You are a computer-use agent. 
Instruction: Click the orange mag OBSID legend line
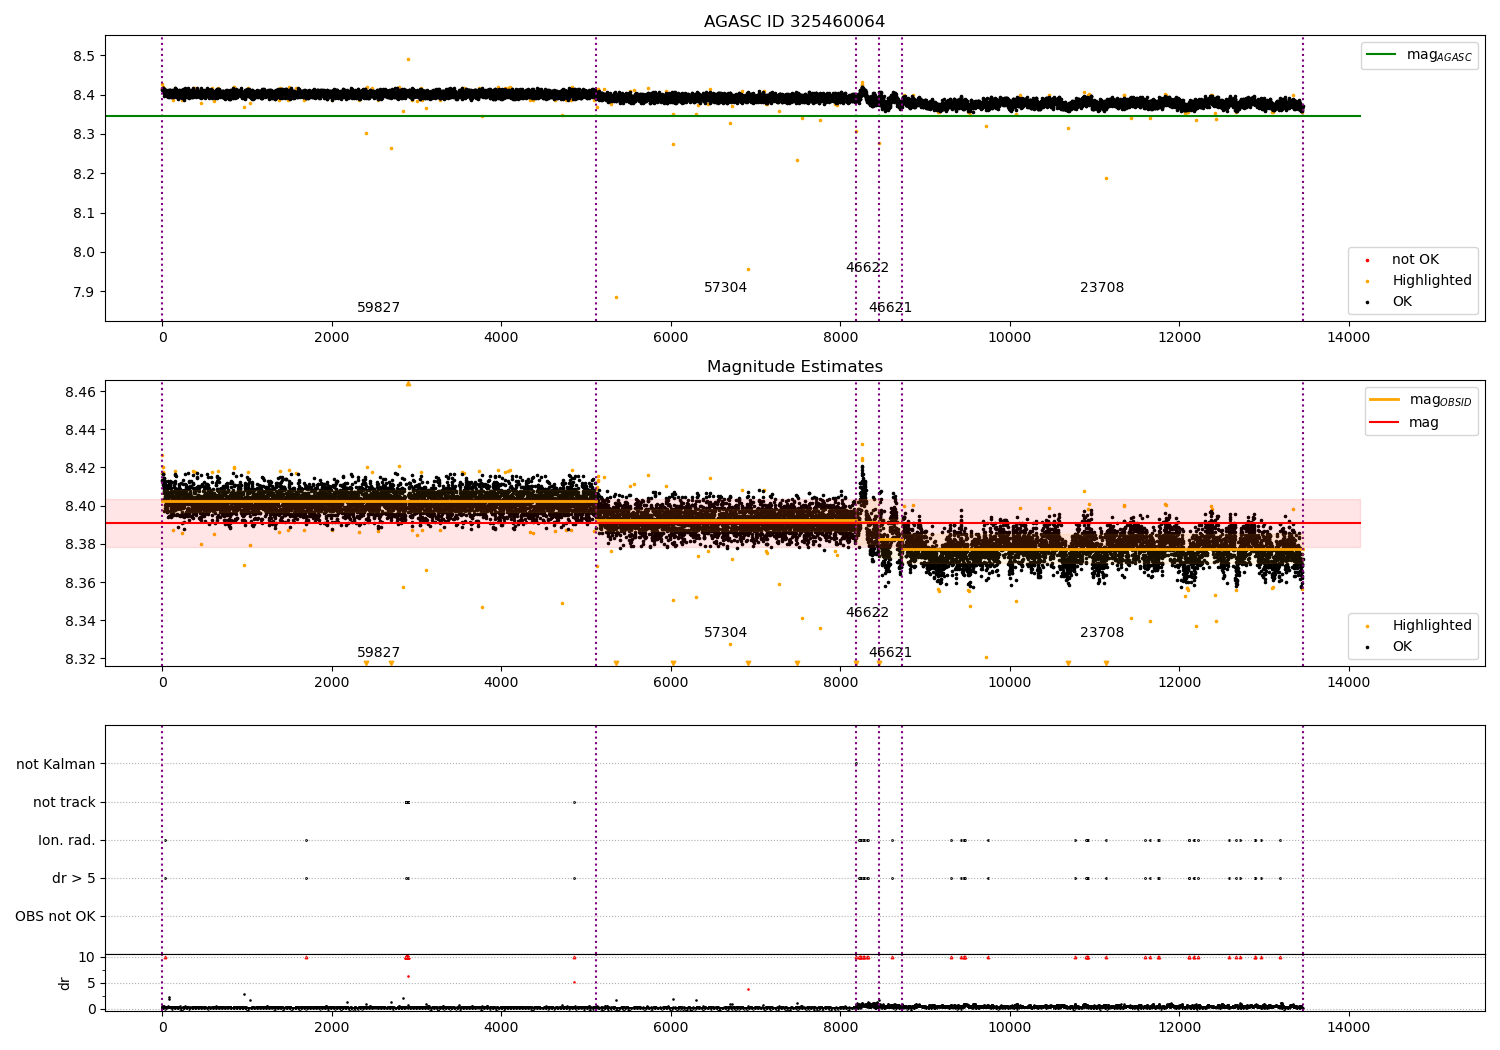1385,400
